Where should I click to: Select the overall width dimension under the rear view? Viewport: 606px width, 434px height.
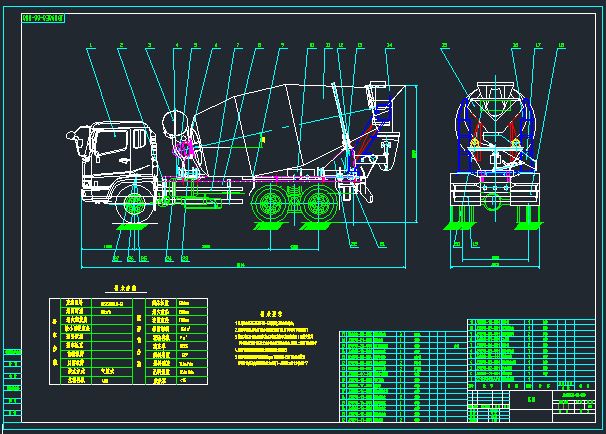point(495,265)
